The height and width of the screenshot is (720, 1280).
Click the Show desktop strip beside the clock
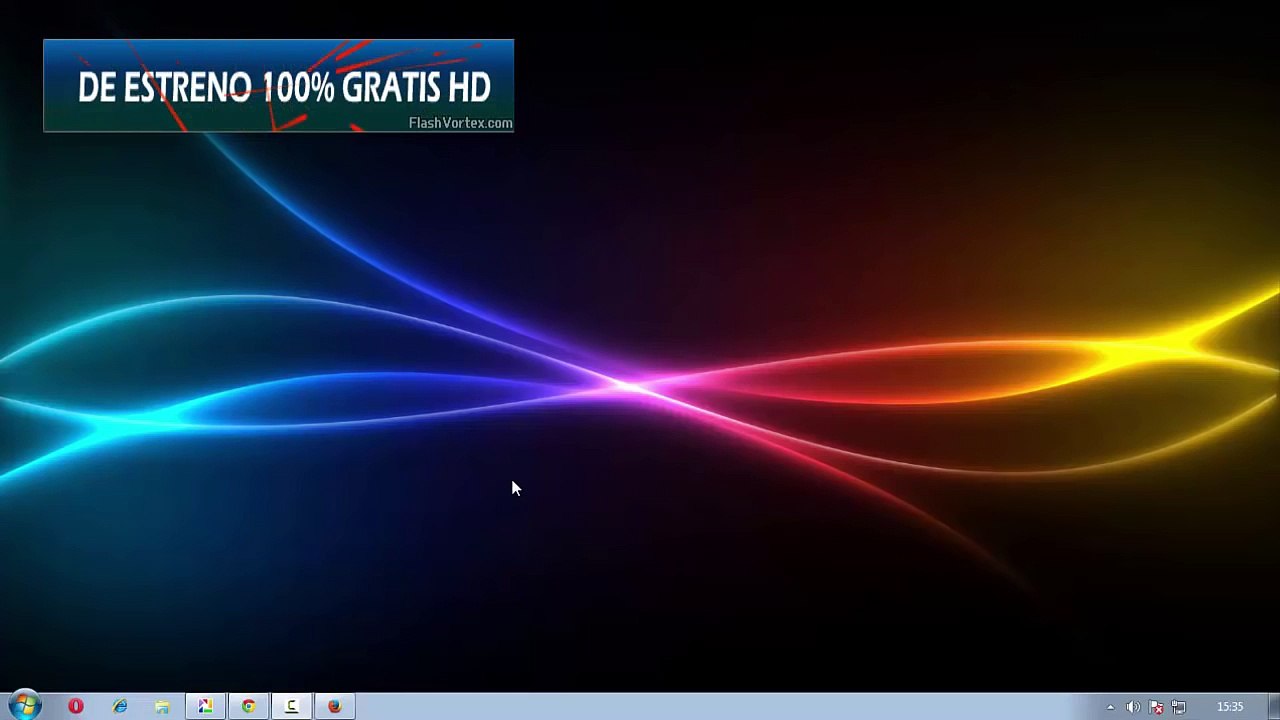click(1272, 706)
